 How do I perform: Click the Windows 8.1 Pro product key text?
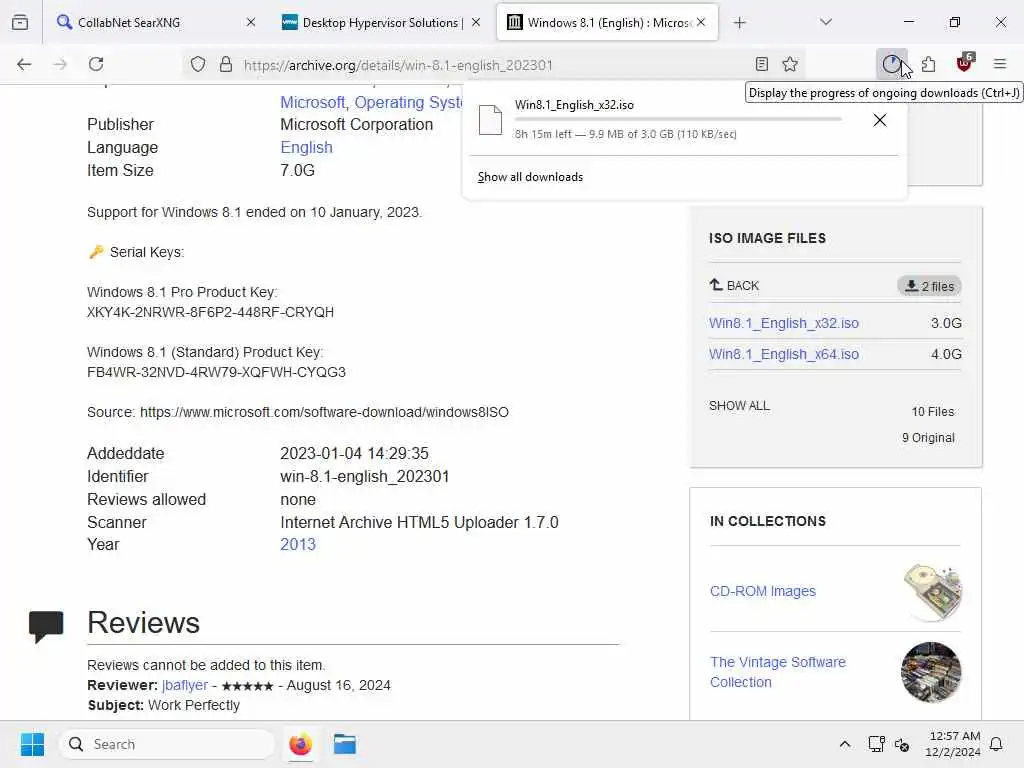tap(210, 312)
